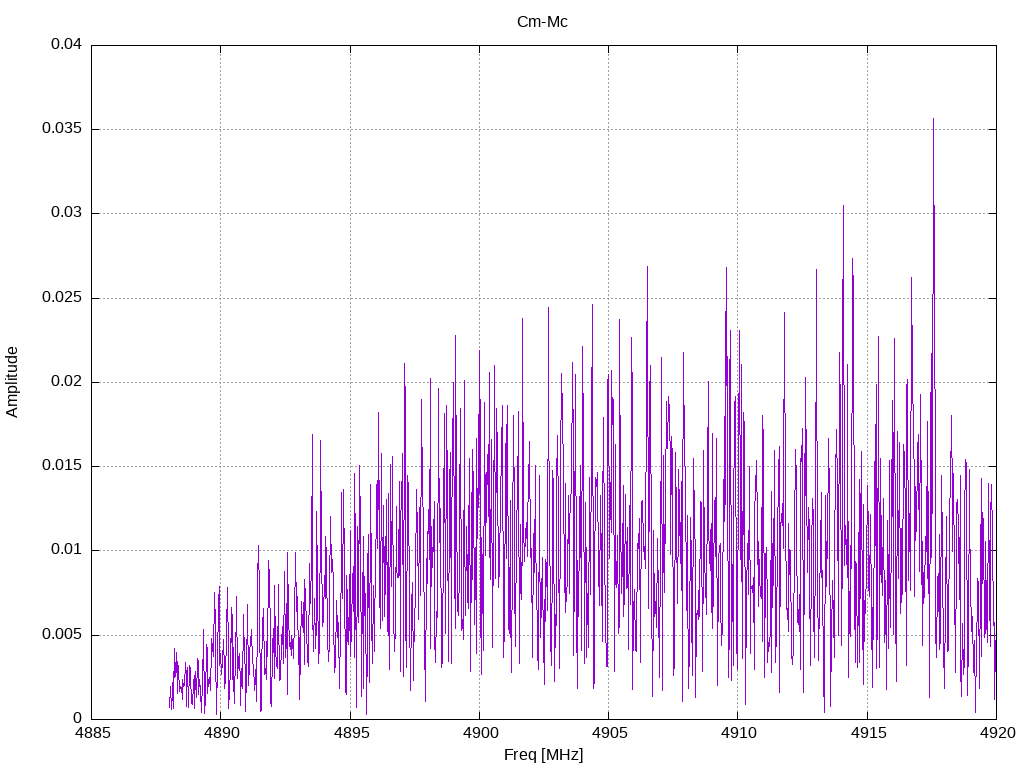Image resolution: width=1024 pixels, height=768 pixels.
Task: Click the 0.03 y-axis tick label
Action: point(67,213)
